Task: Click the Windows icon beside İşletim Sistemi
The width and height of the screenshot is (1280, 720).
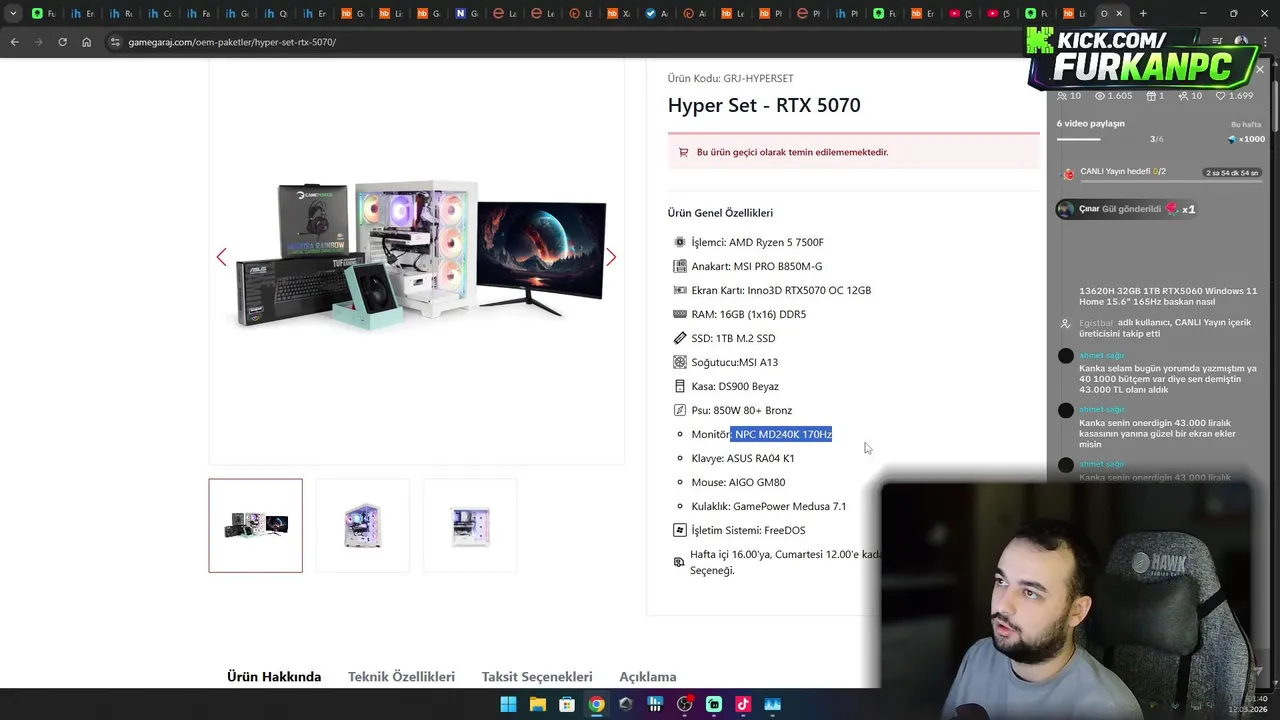Action: (x=680, y=530)
